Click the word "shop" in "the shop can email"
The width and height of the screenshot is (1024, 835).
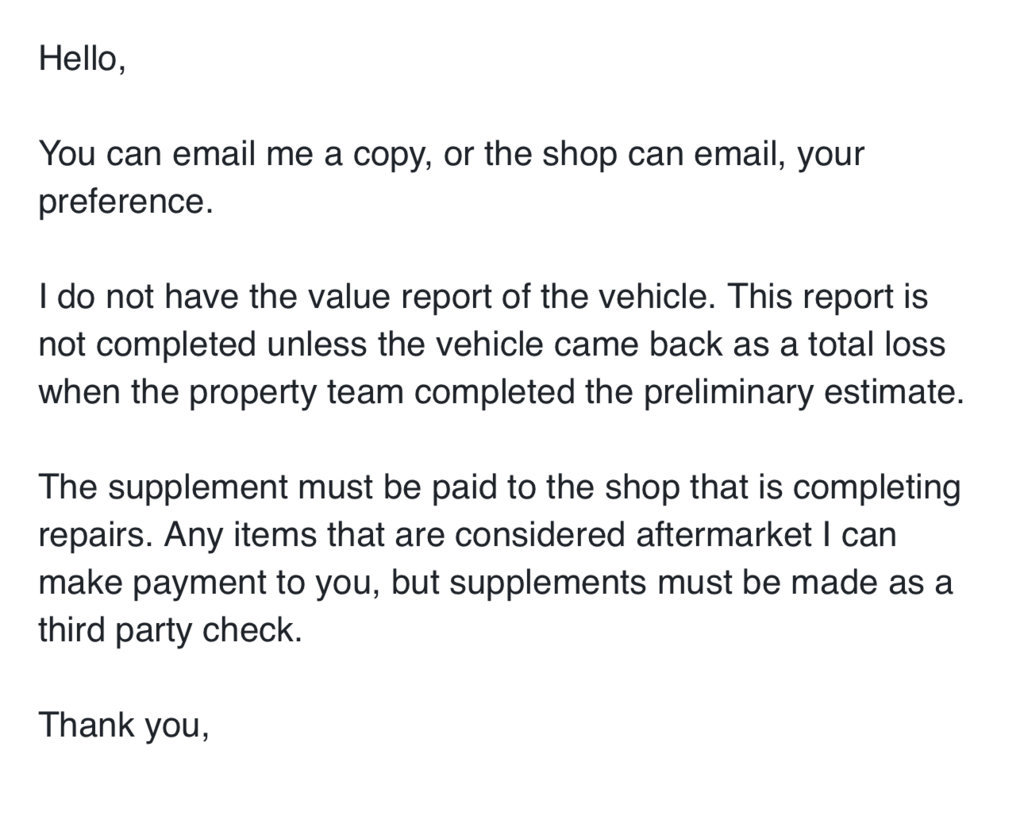coord(579,156)
